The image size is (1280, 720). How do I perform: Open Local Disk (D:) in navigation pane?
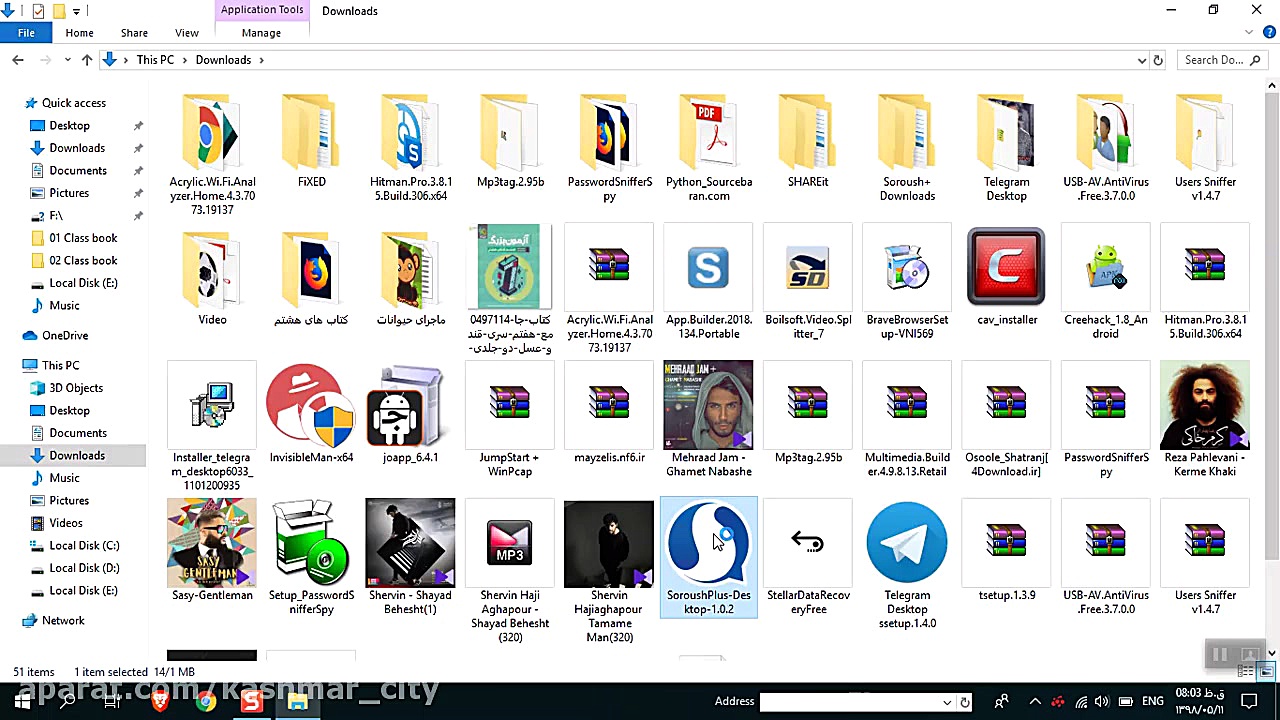tap(84, 568)
